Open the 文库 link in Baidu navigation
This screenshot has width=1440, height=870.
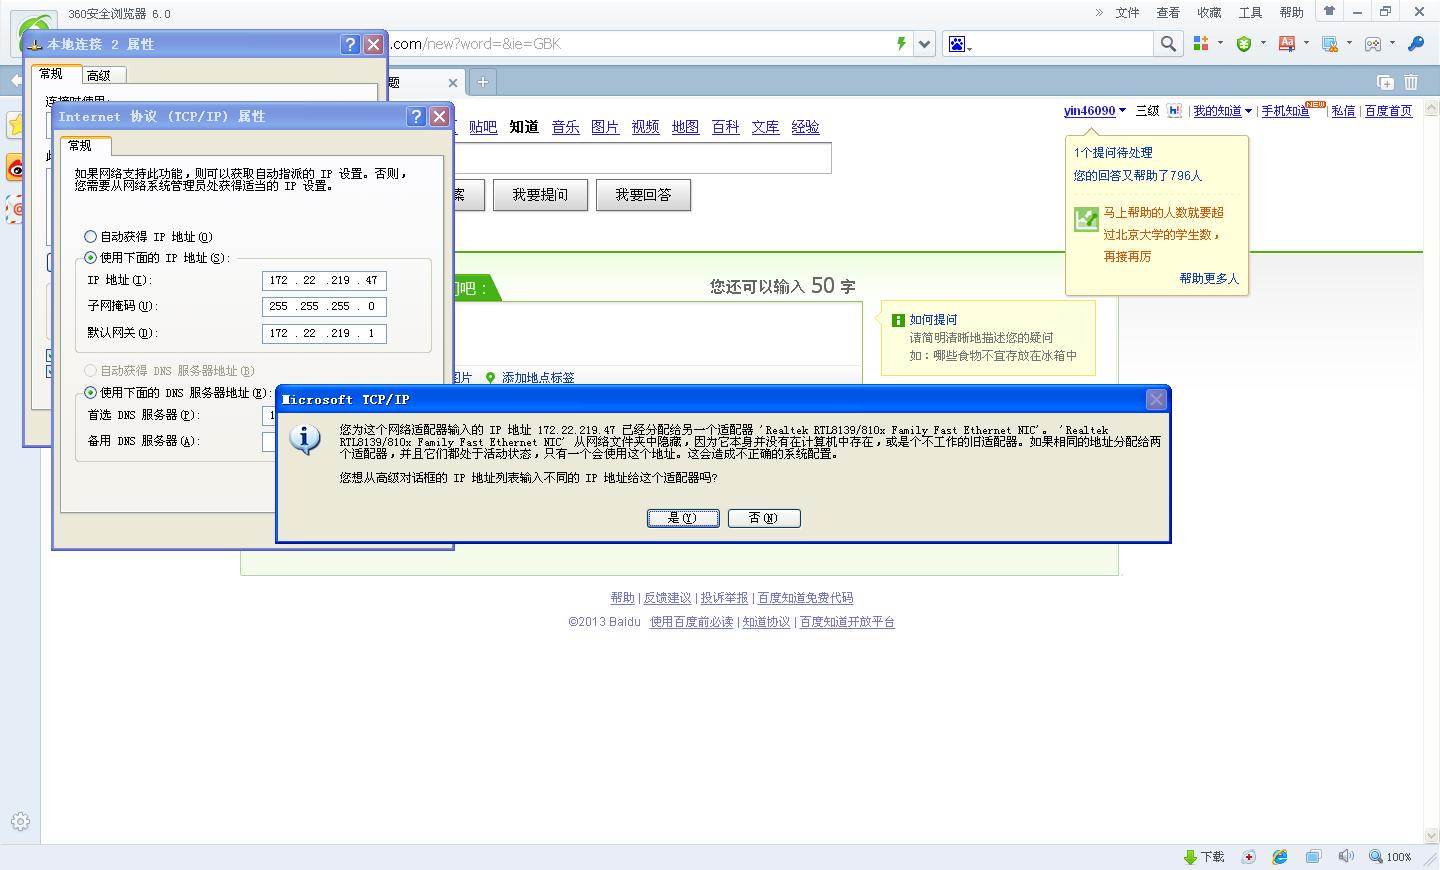coord(765,127)
